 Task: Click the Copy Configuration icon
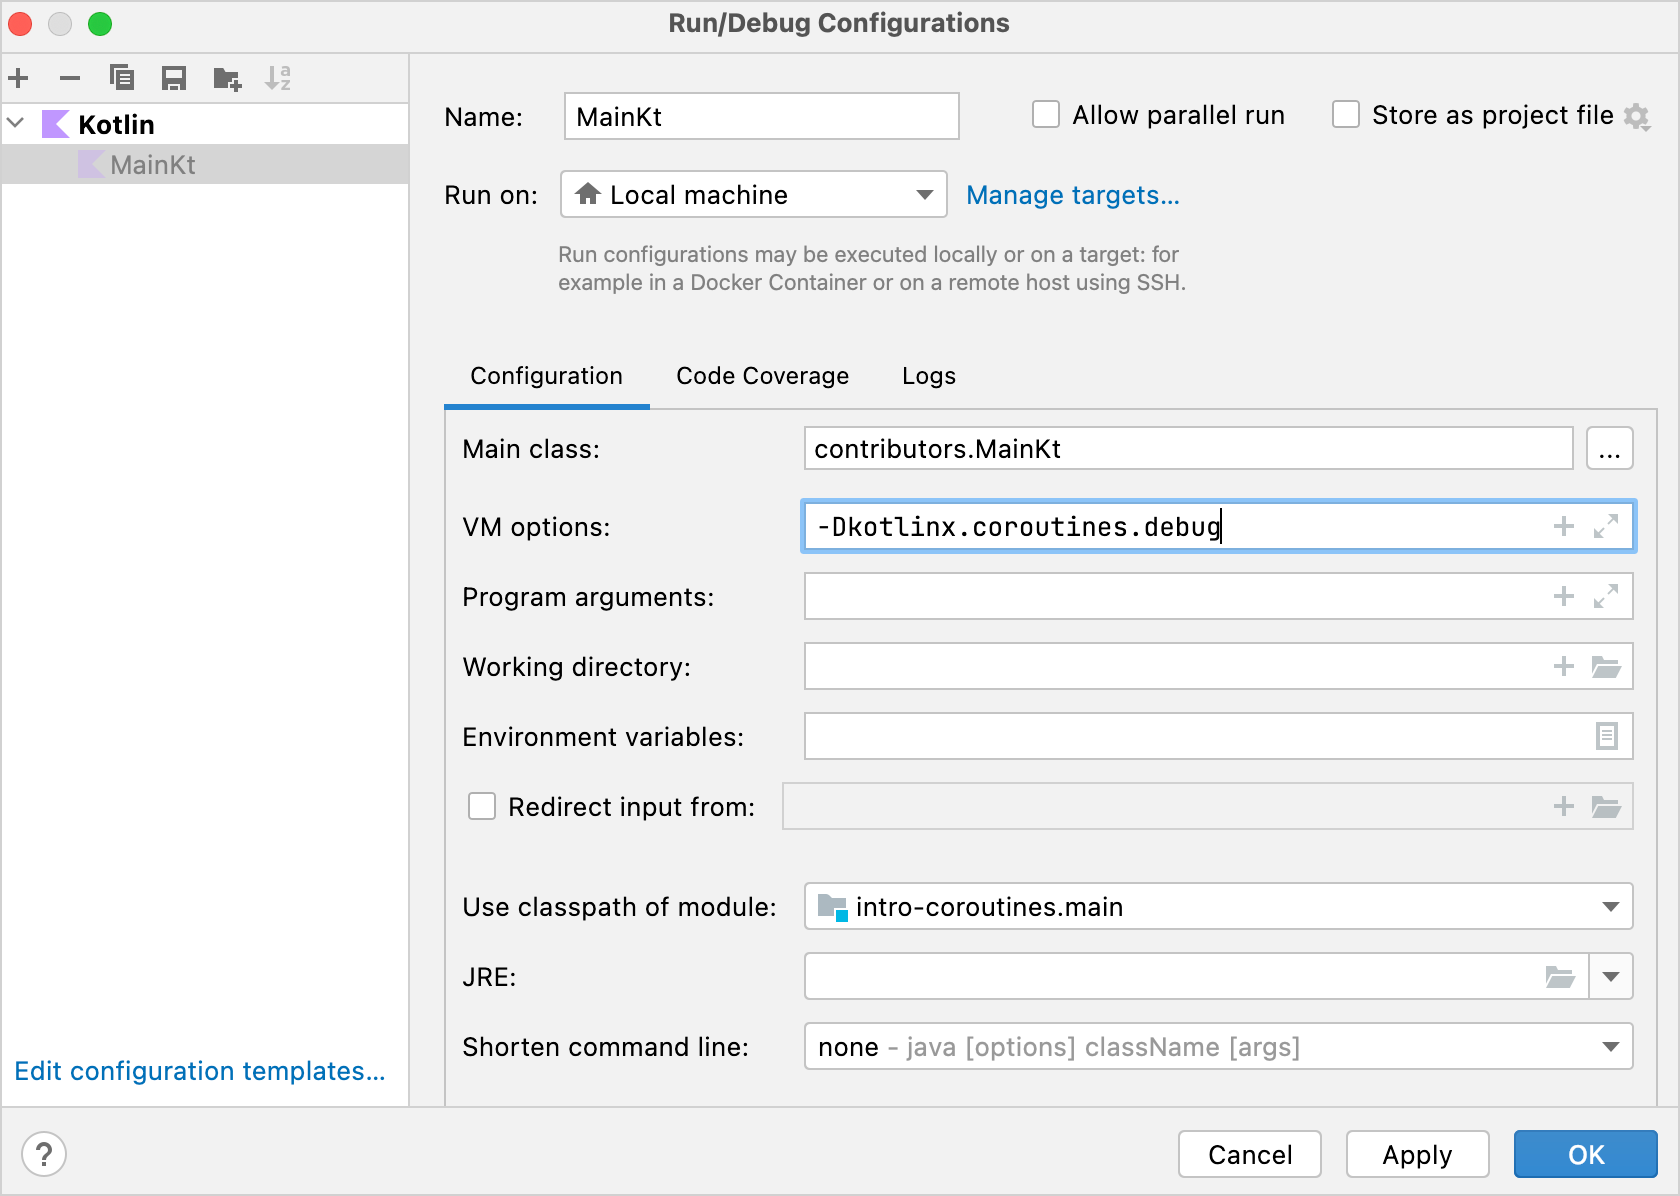click(x=122, y=78)
